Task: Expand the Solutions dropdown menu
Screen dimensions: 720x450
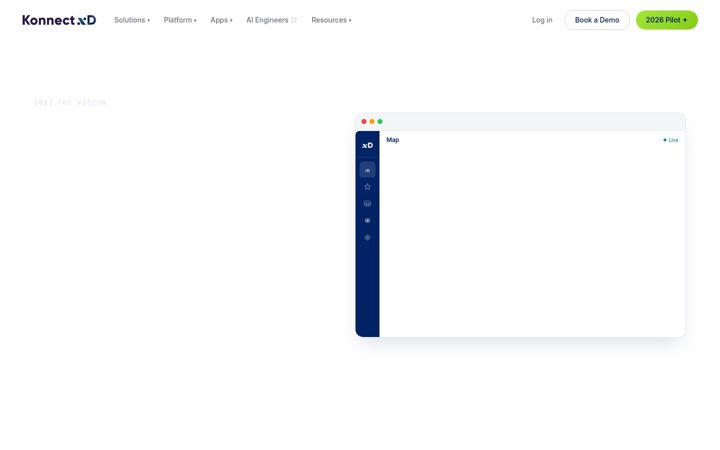Action: click(132, 20)
